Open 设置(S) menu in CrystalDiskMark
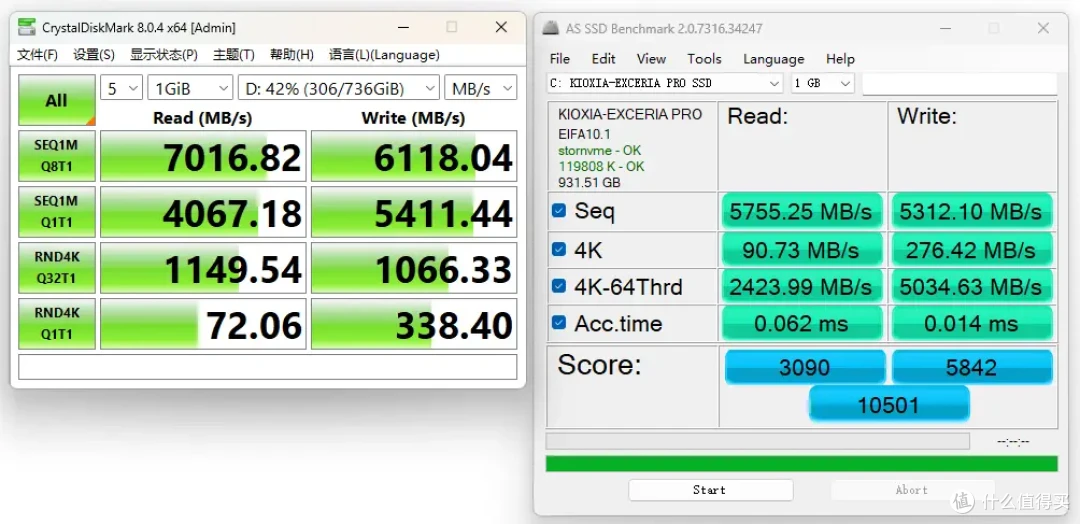The image size is (1080, 524). 94,54
